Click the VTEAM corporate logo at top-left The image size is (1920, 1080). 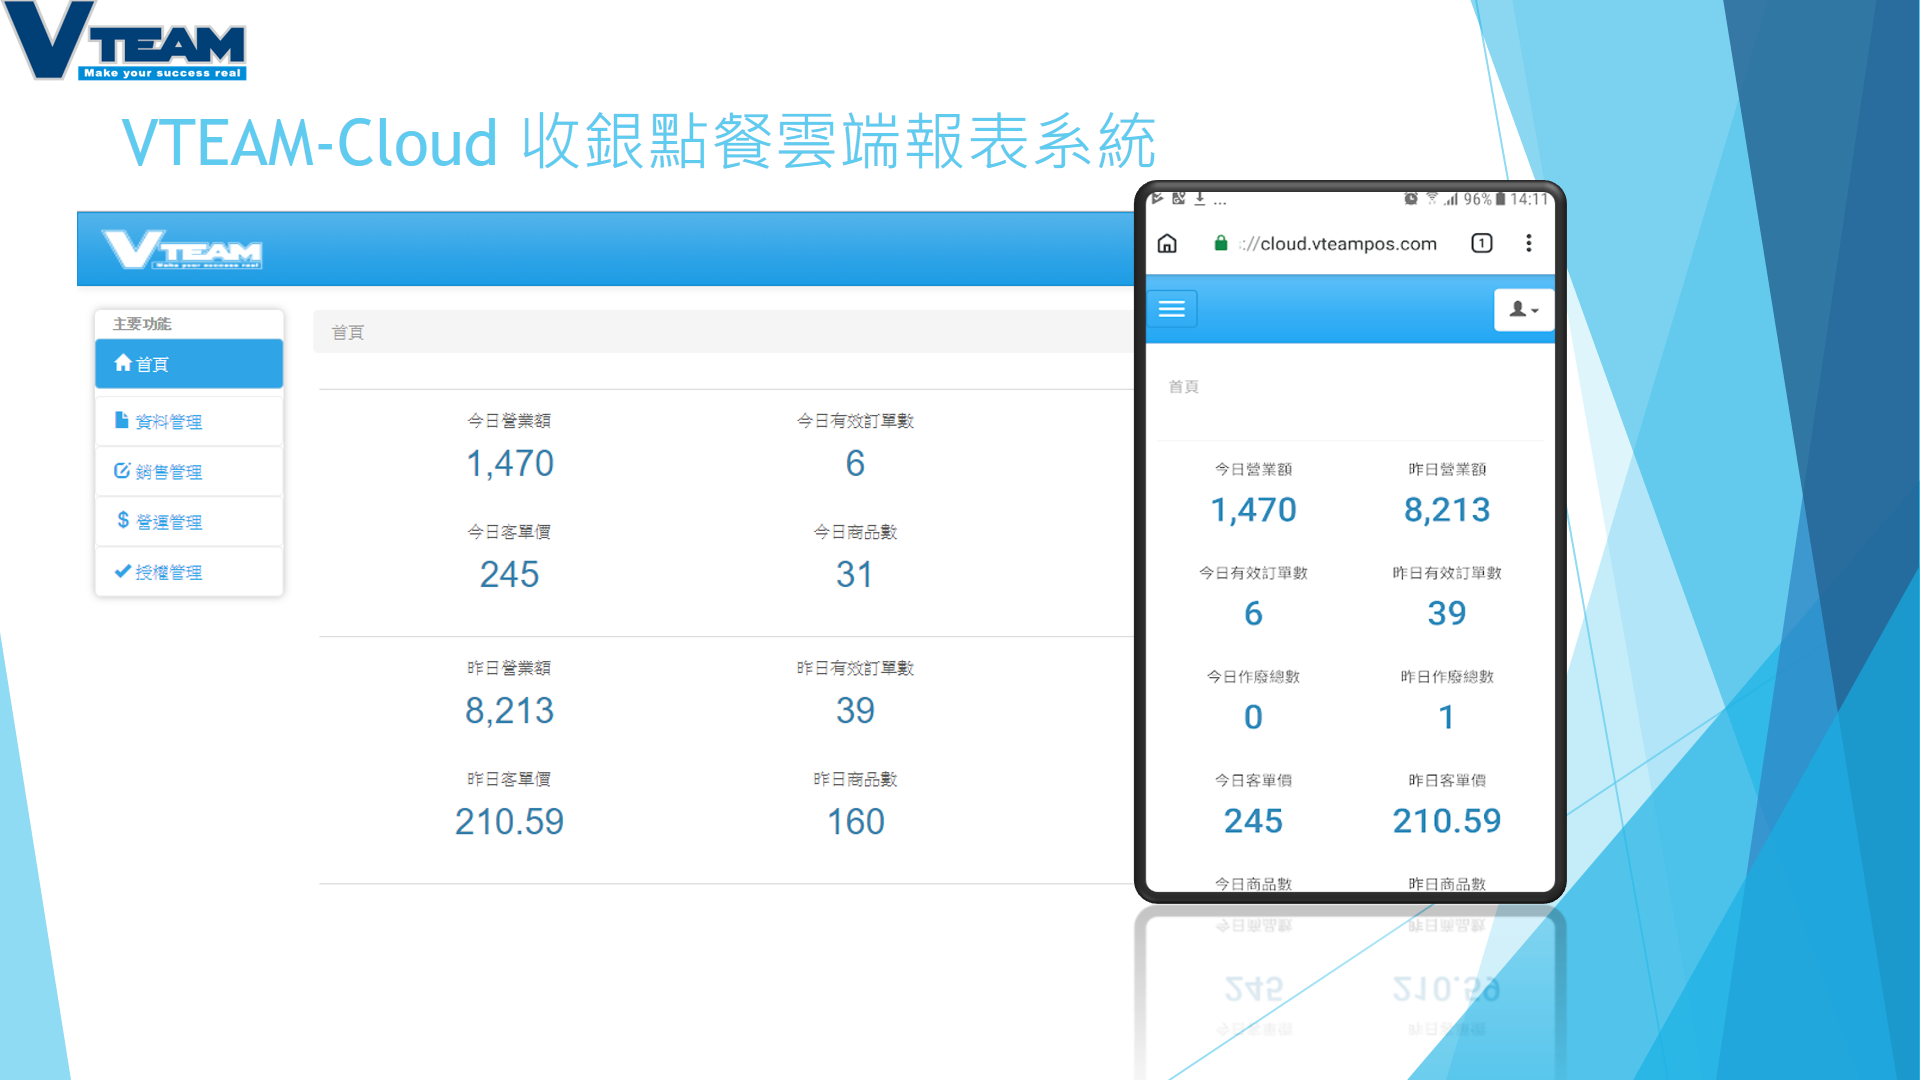pyautogui.click(x=125, y=42)
